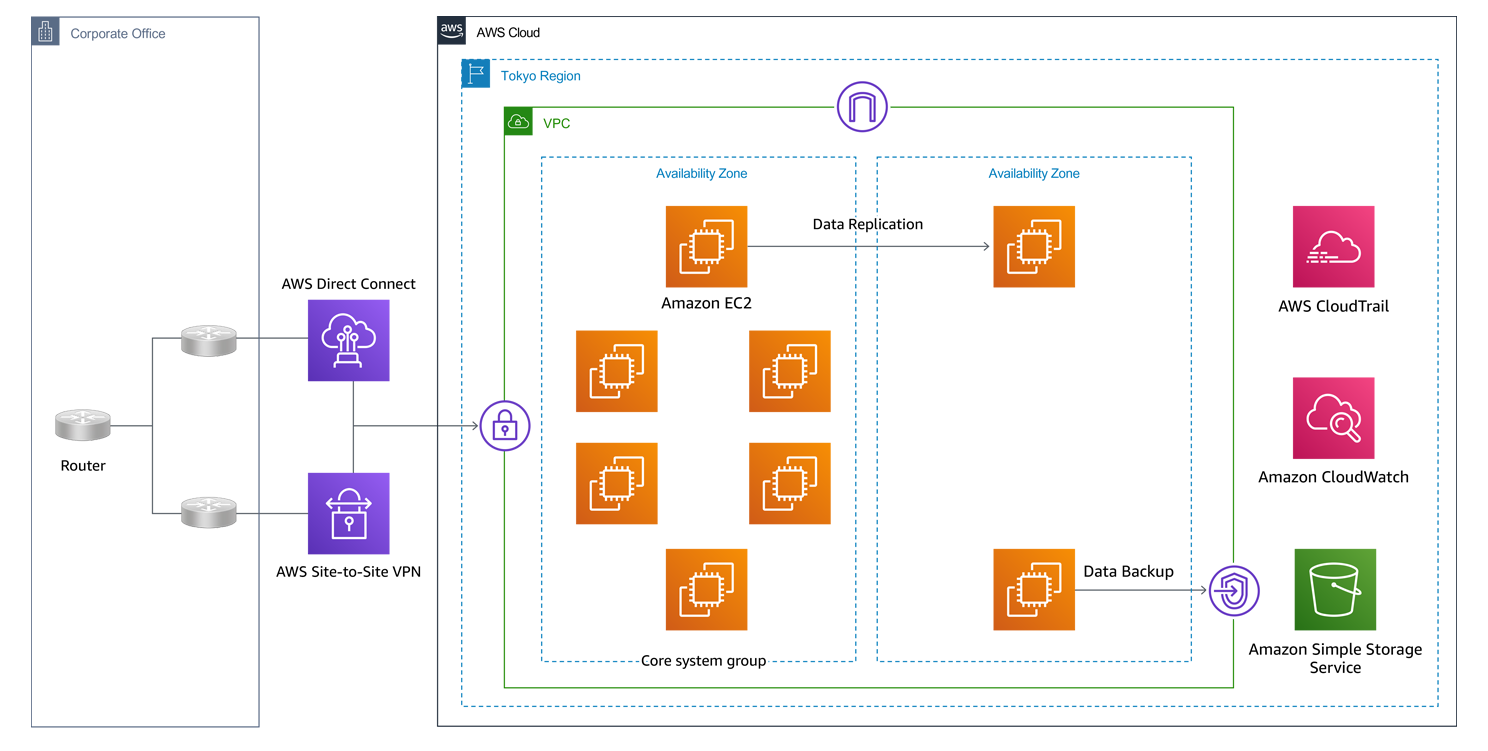
Task: Select the EC2 icon in the right Availability Zone
Action: tap(1034, 247)
